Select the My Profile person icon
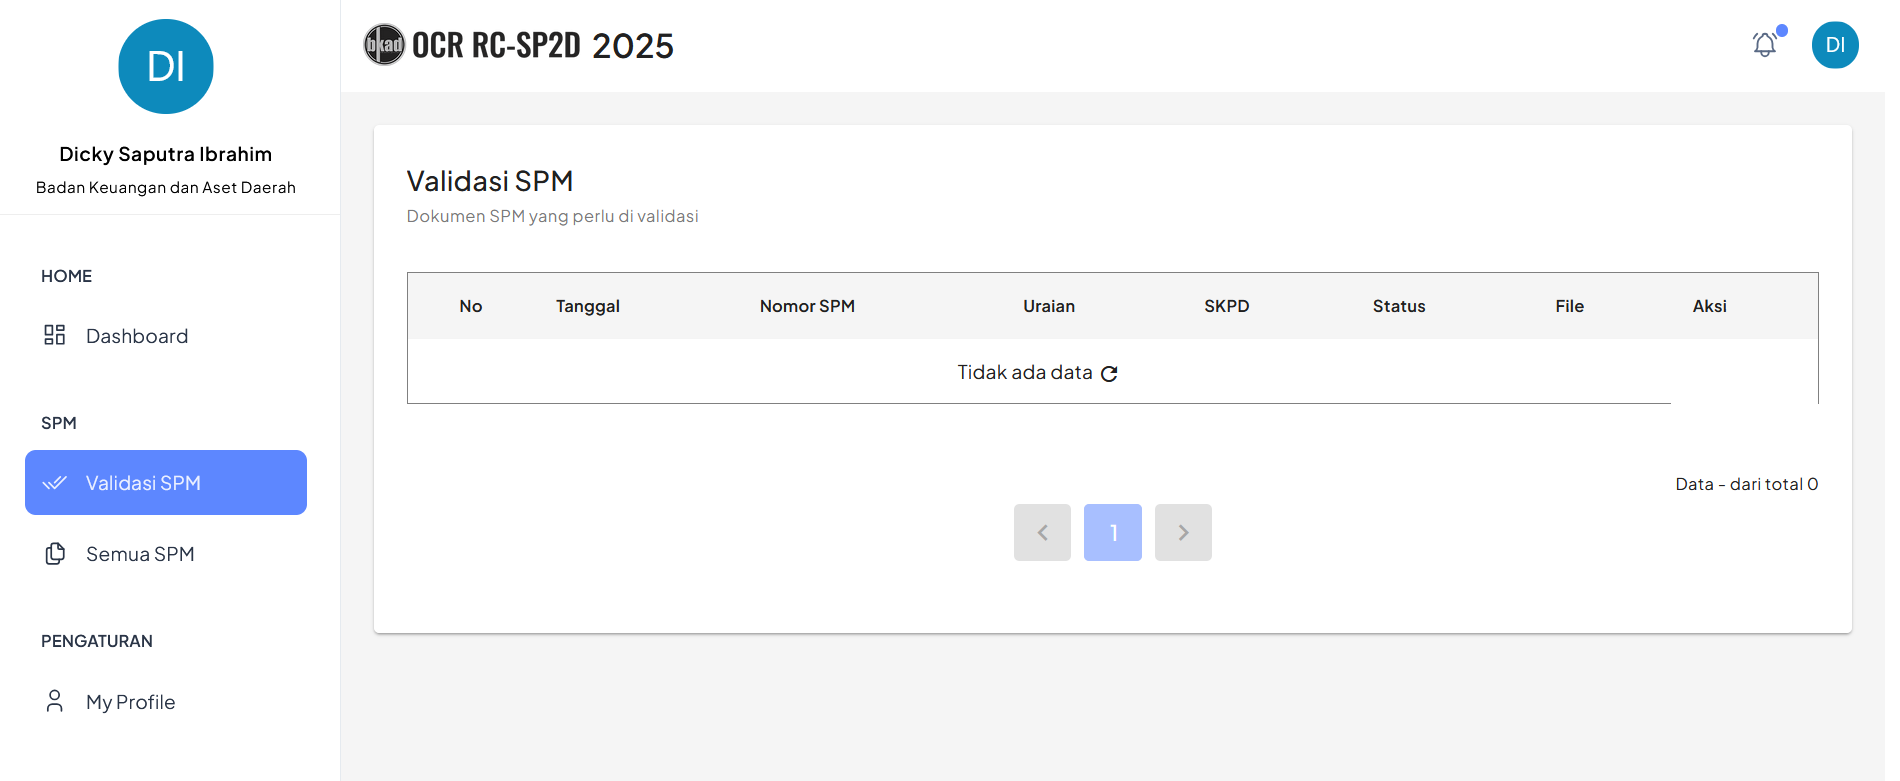This screenshot has width=1900, height=781. point(55,701)
